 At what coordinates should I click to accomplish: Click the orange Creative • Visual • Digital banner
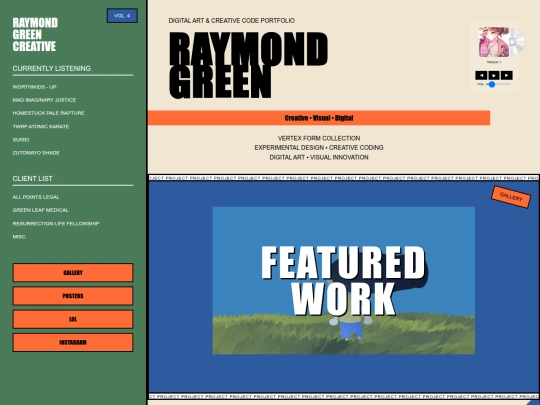point(319,118)
